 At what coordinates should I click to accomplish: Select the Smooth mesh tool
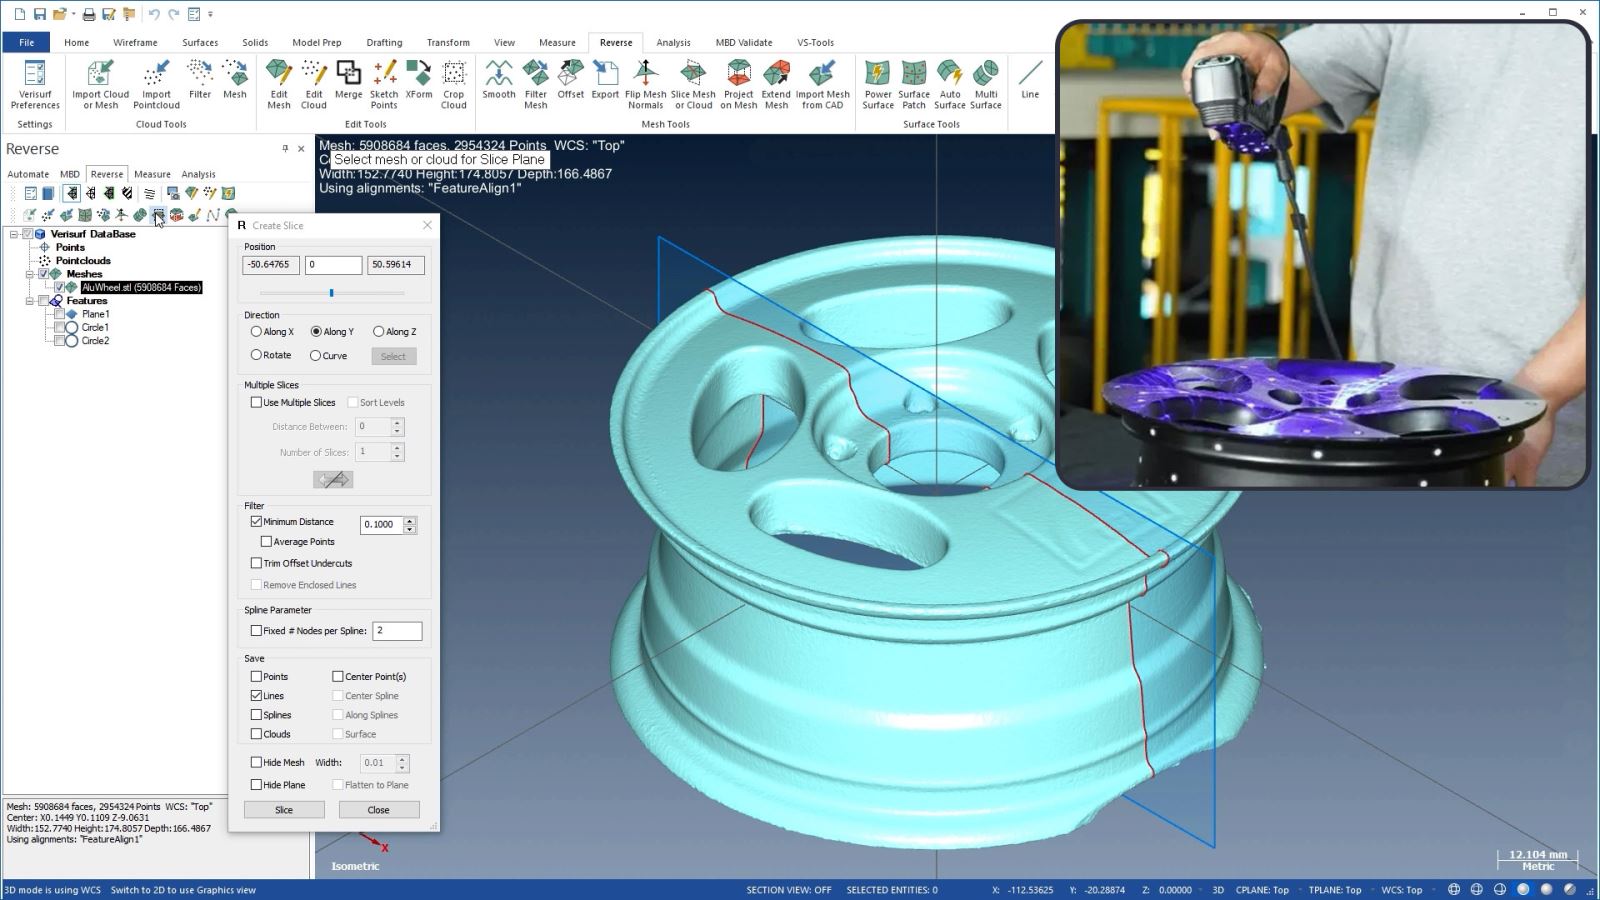(498, 80)
